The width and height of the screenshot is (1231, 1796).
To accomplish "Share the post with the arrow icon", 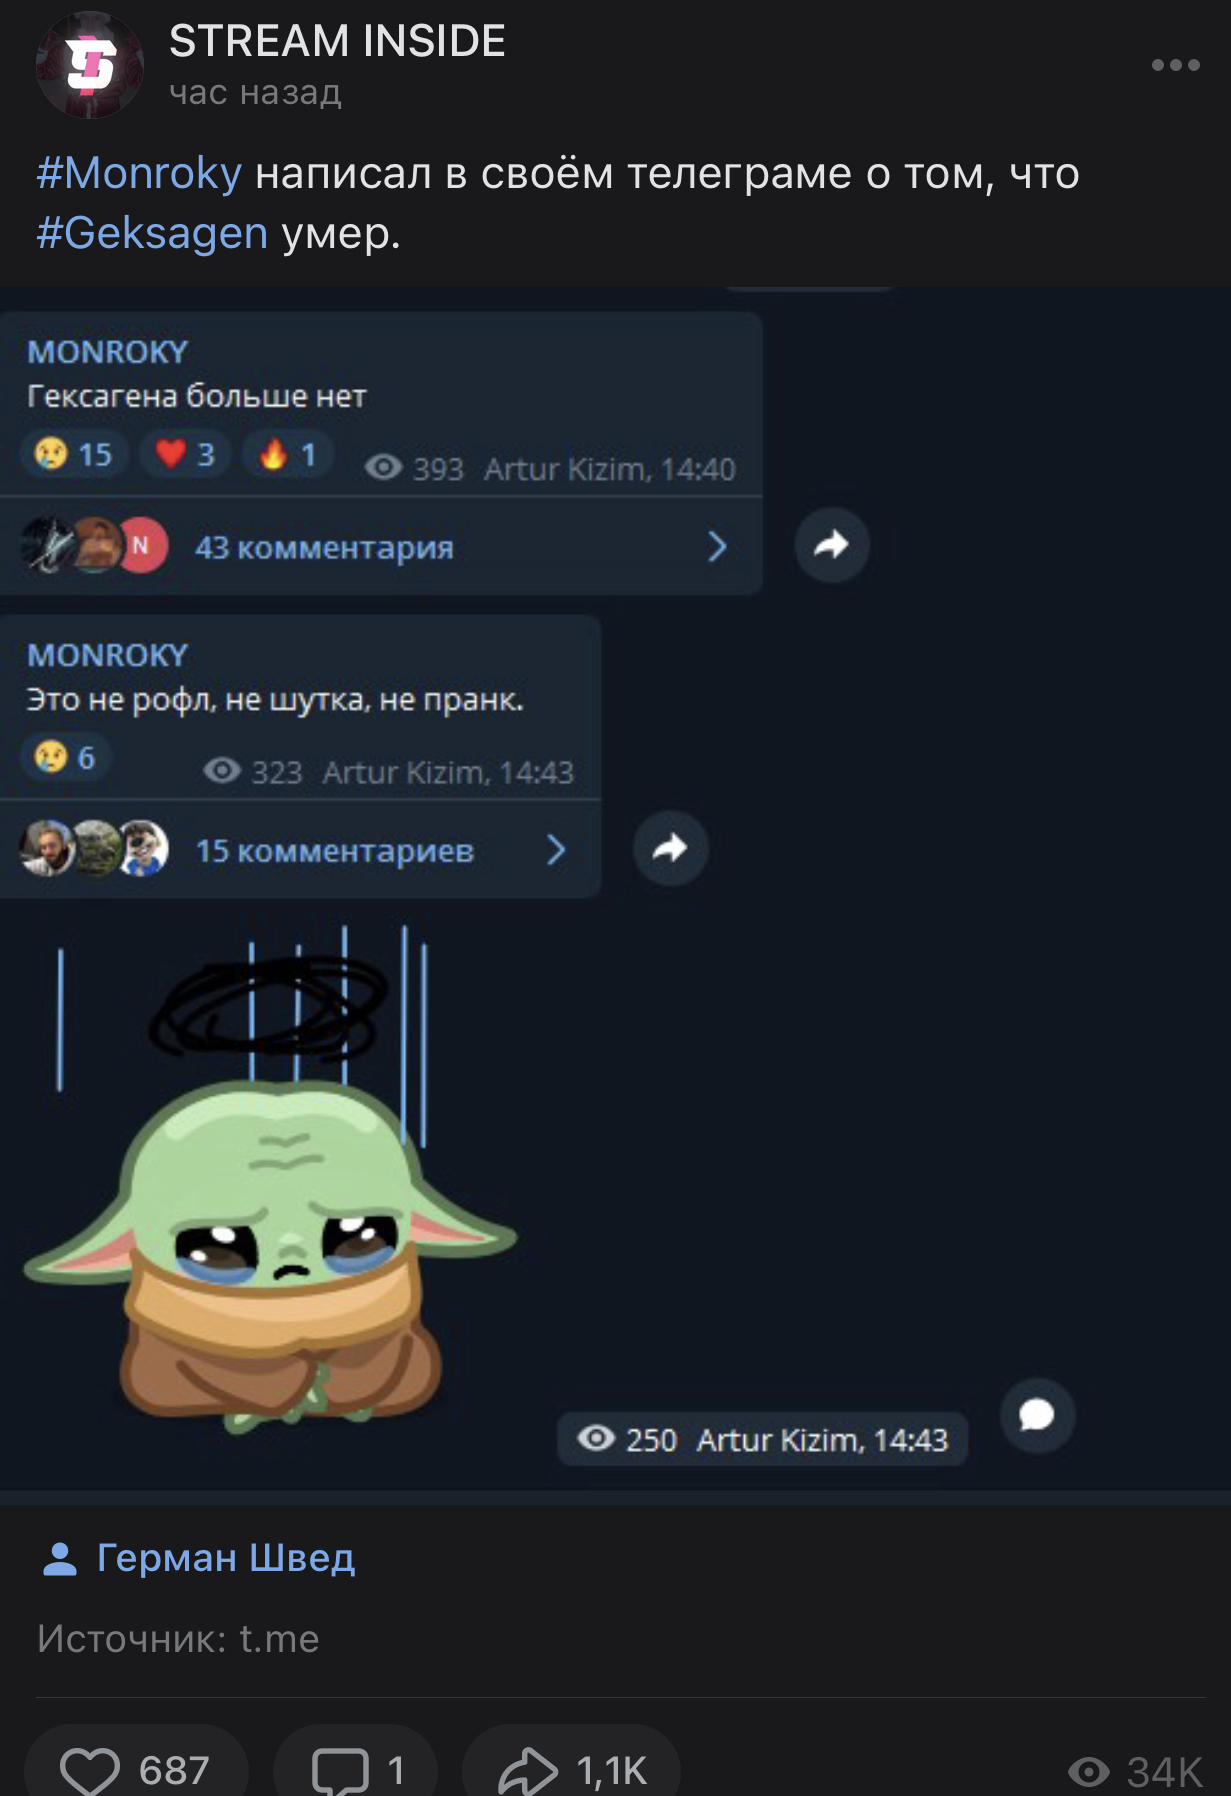I will (x=572, y=1769).
